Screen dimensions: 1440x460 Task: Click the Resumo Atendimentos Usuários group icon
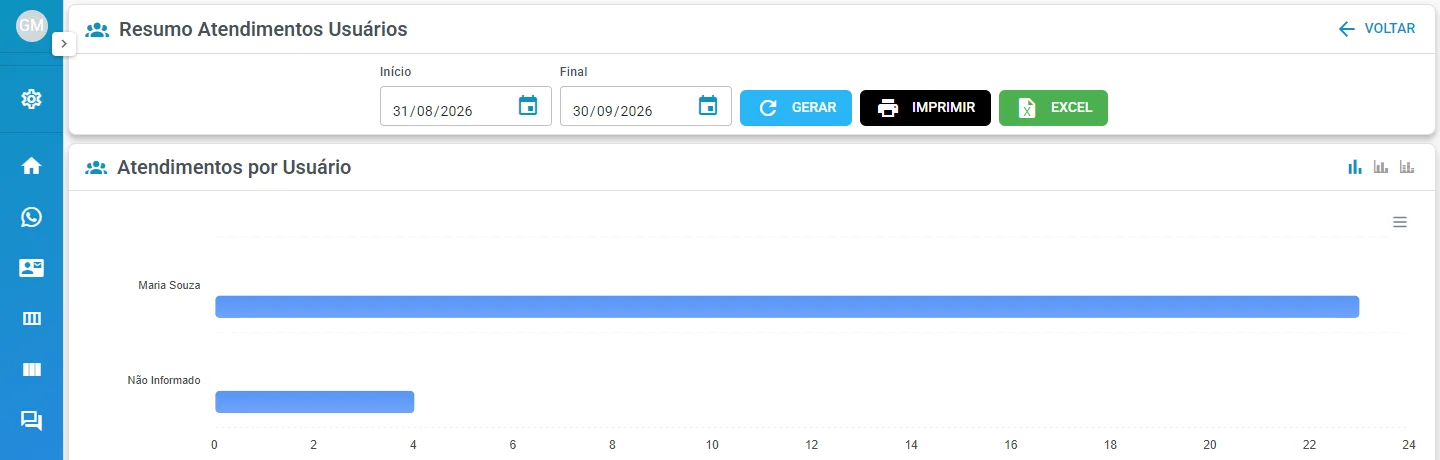pyautogui.click(x=97, y=29)
